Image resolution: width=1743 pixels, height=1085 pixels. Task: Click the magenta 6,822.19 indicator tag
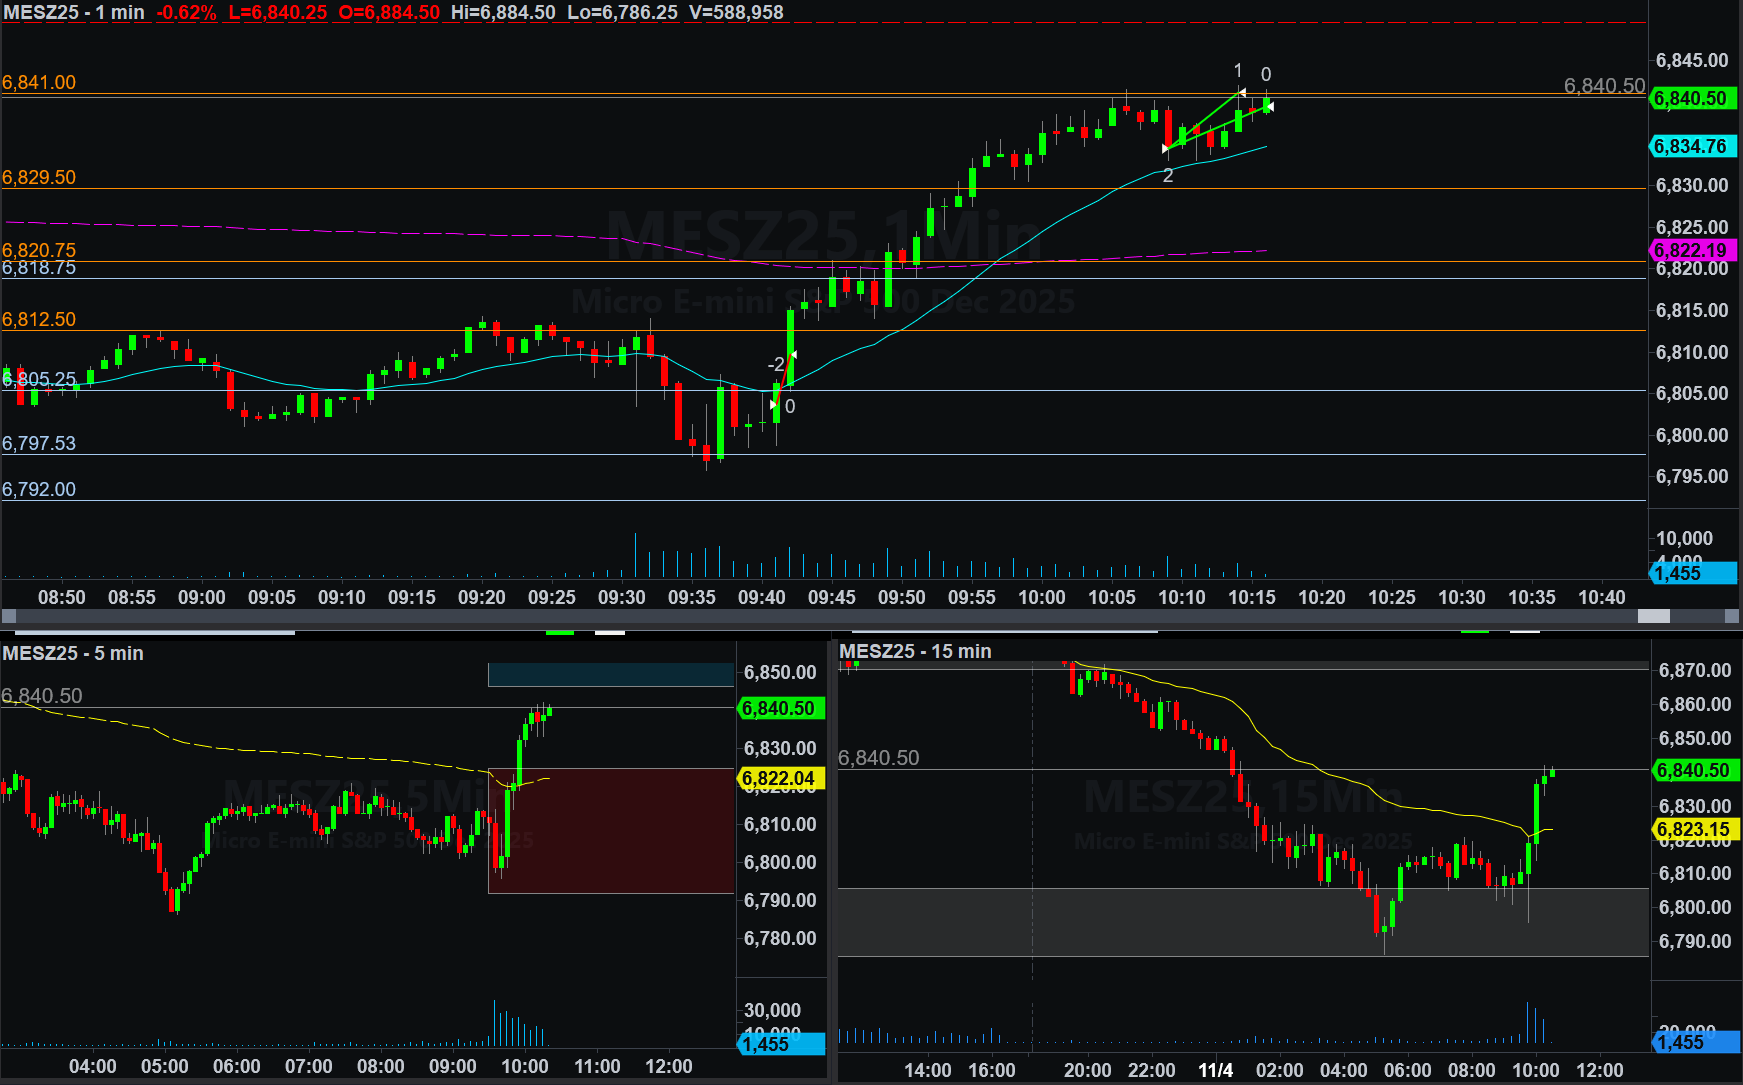pyautogui.click(x=1692, y=250)
